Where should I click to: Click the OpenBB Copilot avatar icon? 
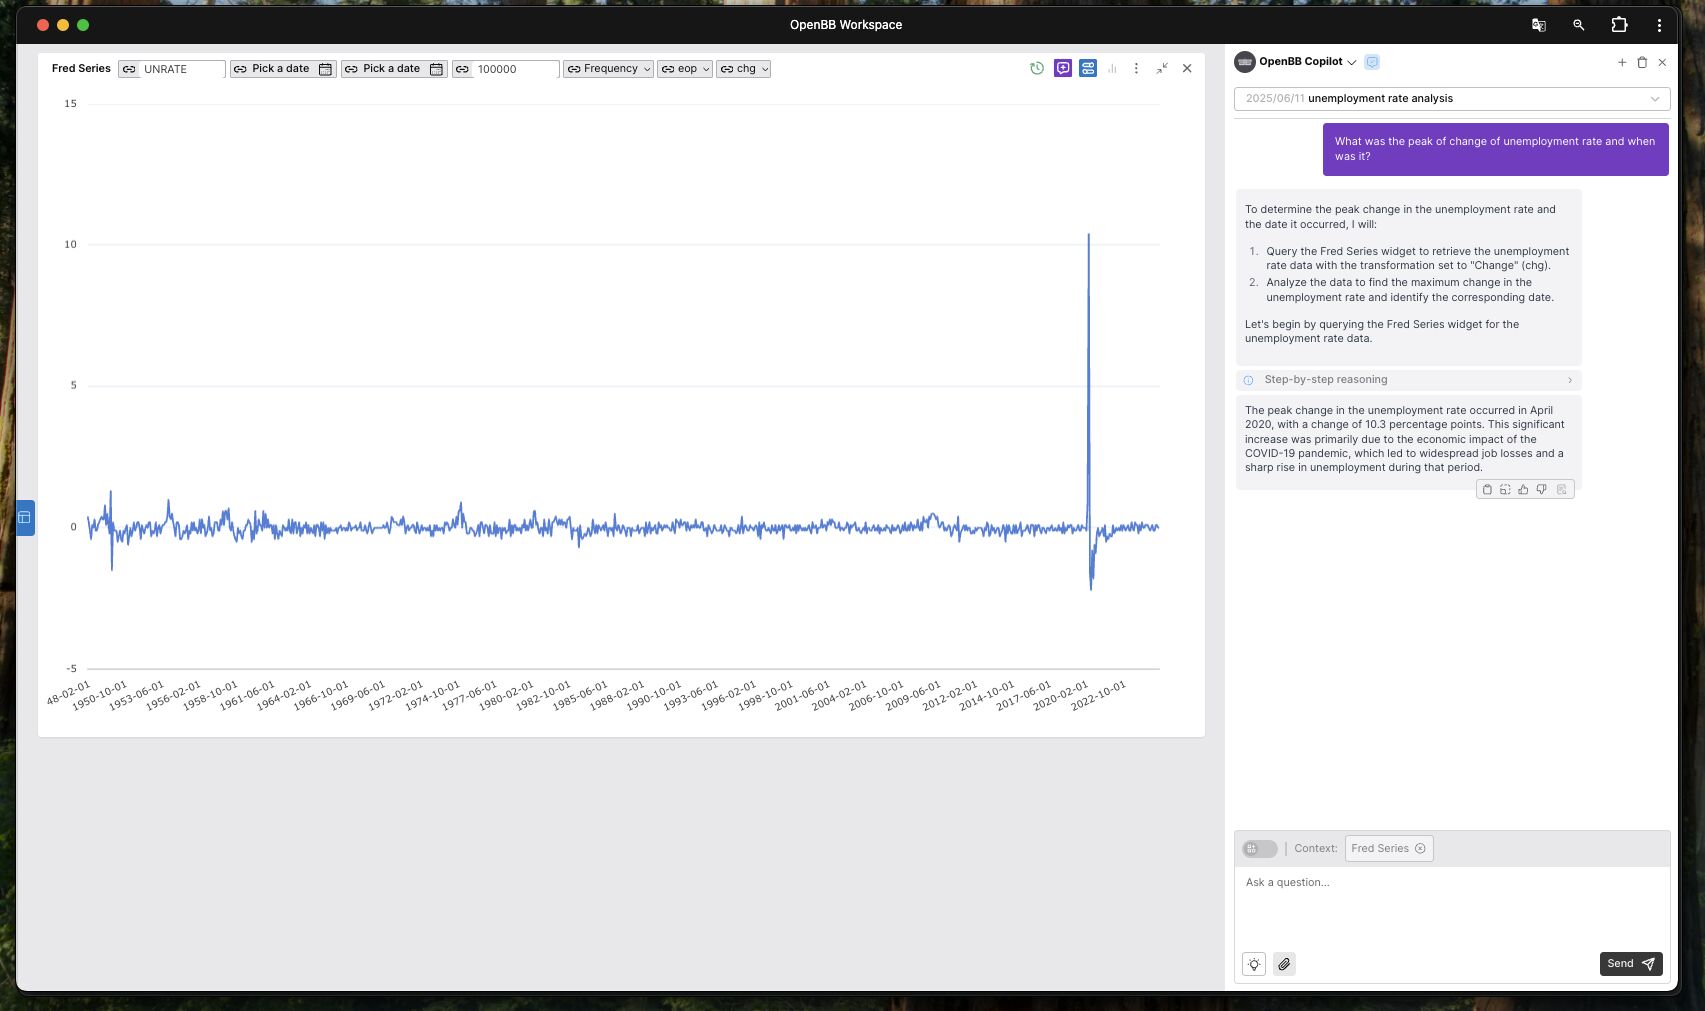click(x=1245, y=62)
